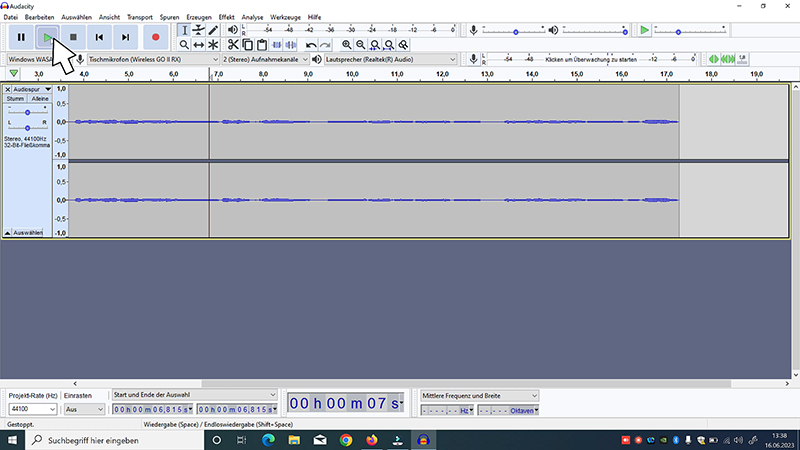Close the Audiospur track with X
This screenshot has height=450, width=800.
click(x=8, y=89)
